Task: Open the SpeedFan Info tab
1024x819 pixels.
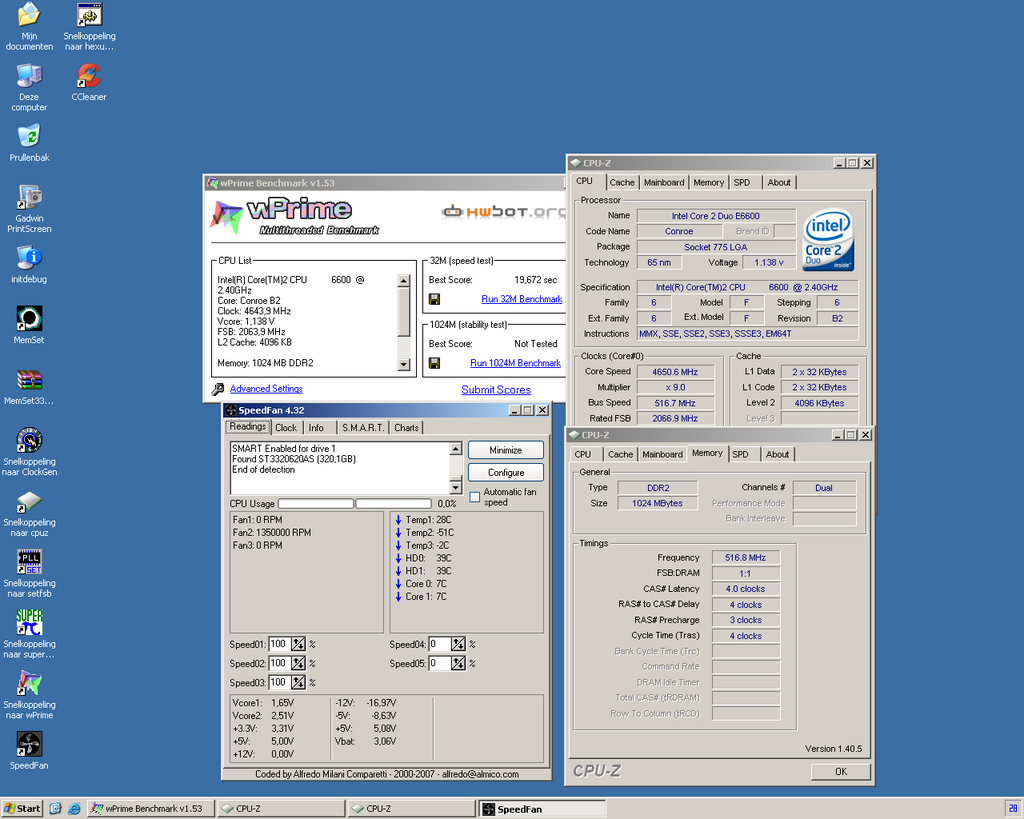Action: click(x=316, y=428)
